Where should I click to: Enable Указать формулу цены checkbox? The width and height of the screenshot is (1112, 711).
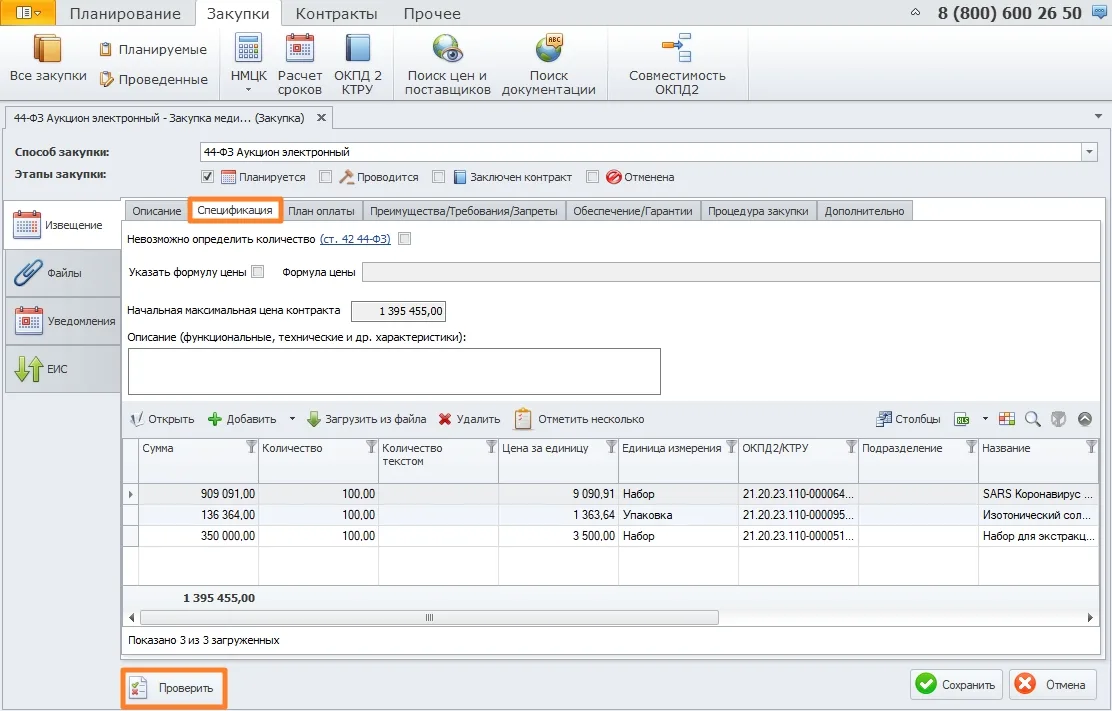pyautogui.click(x=258, y=271)
